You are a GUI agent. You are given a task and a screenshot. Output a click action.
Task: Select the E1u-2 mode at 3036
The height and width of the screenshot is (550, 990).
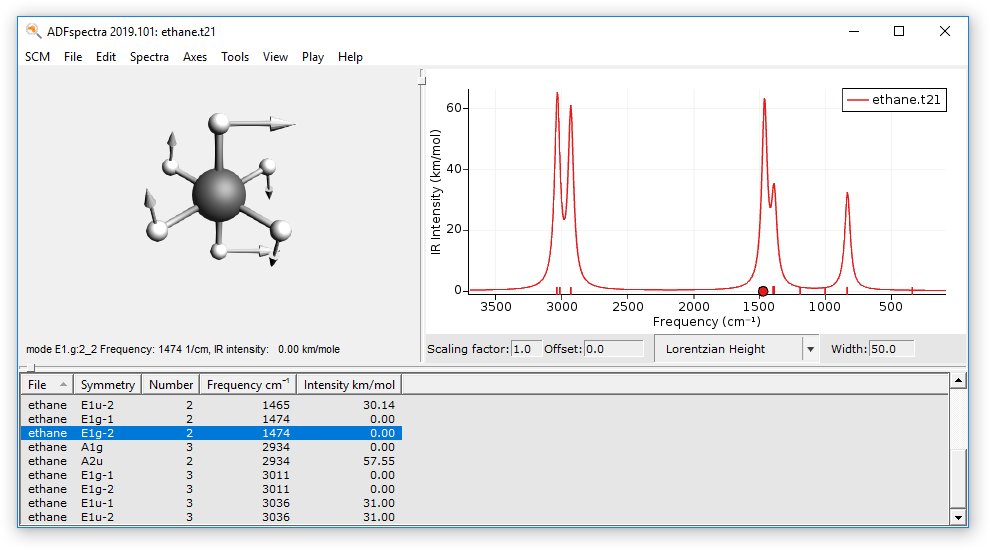[x=212, y=517]
